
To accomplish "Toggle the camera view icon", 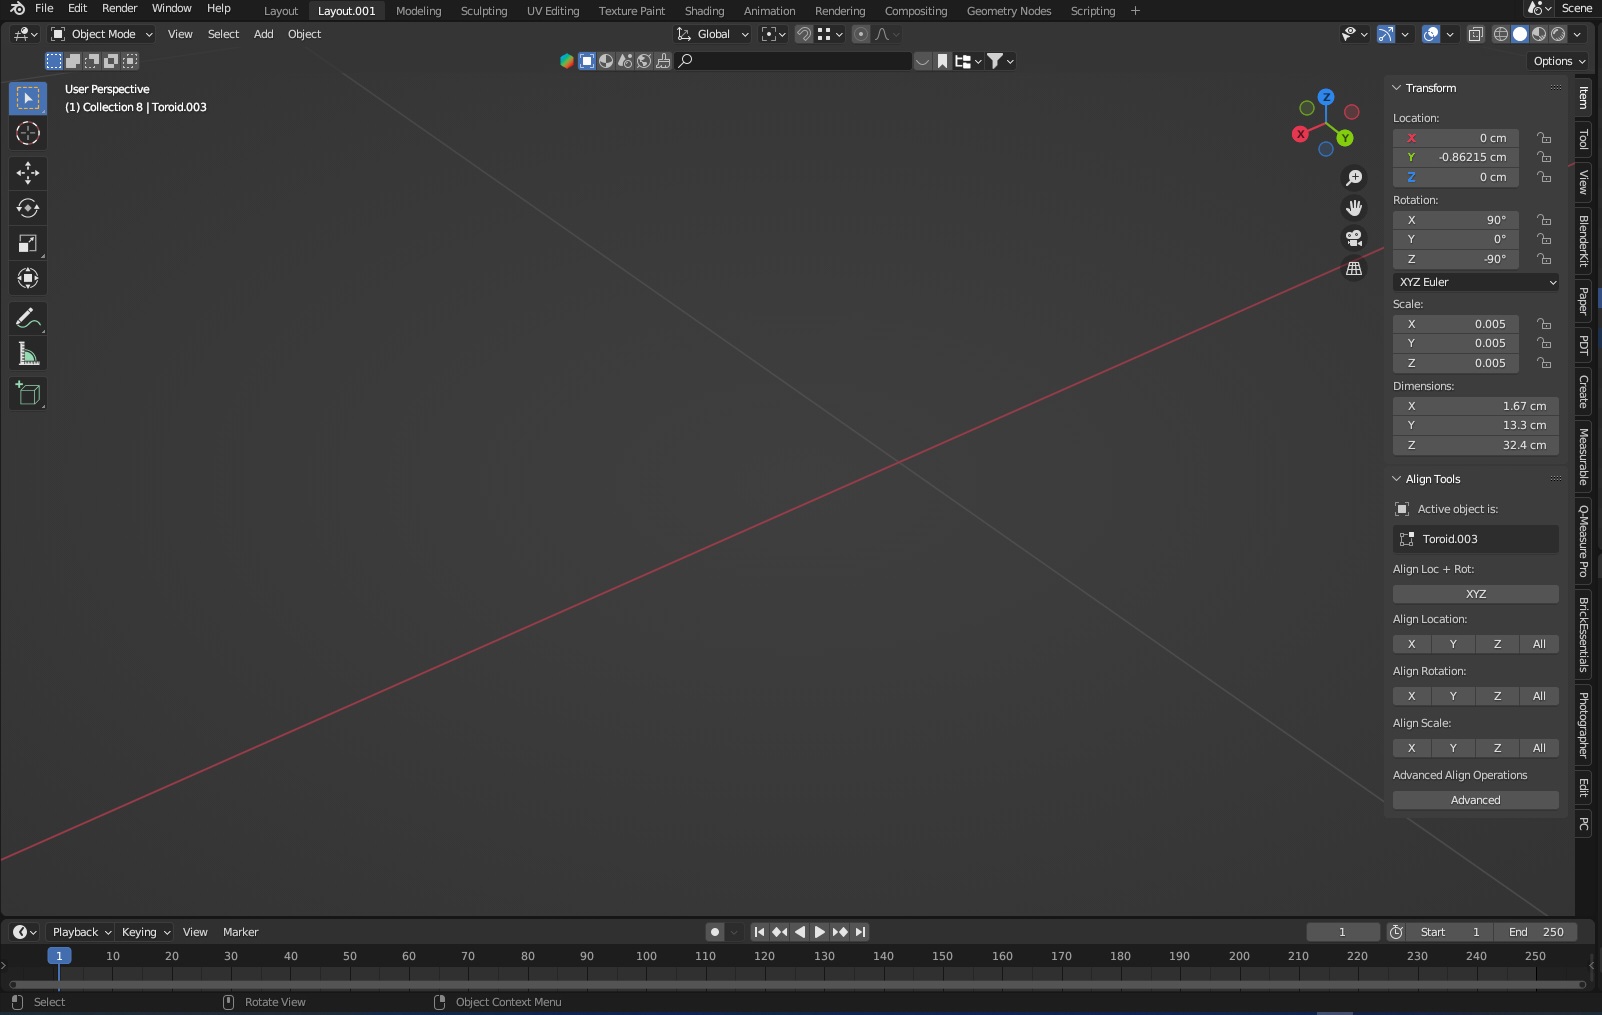I will (x=1354, y=238).
